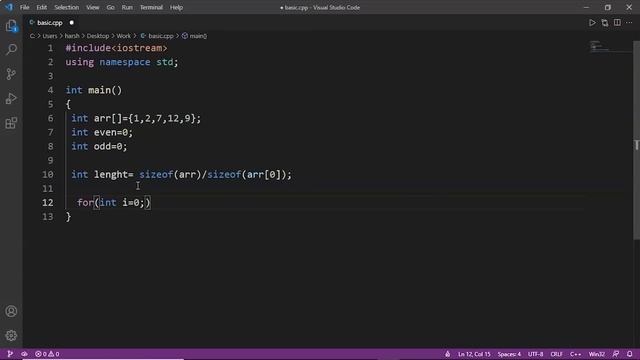This screenshot has width=640, height=360.
Task: Open the File menu
Action: [24, 7]
